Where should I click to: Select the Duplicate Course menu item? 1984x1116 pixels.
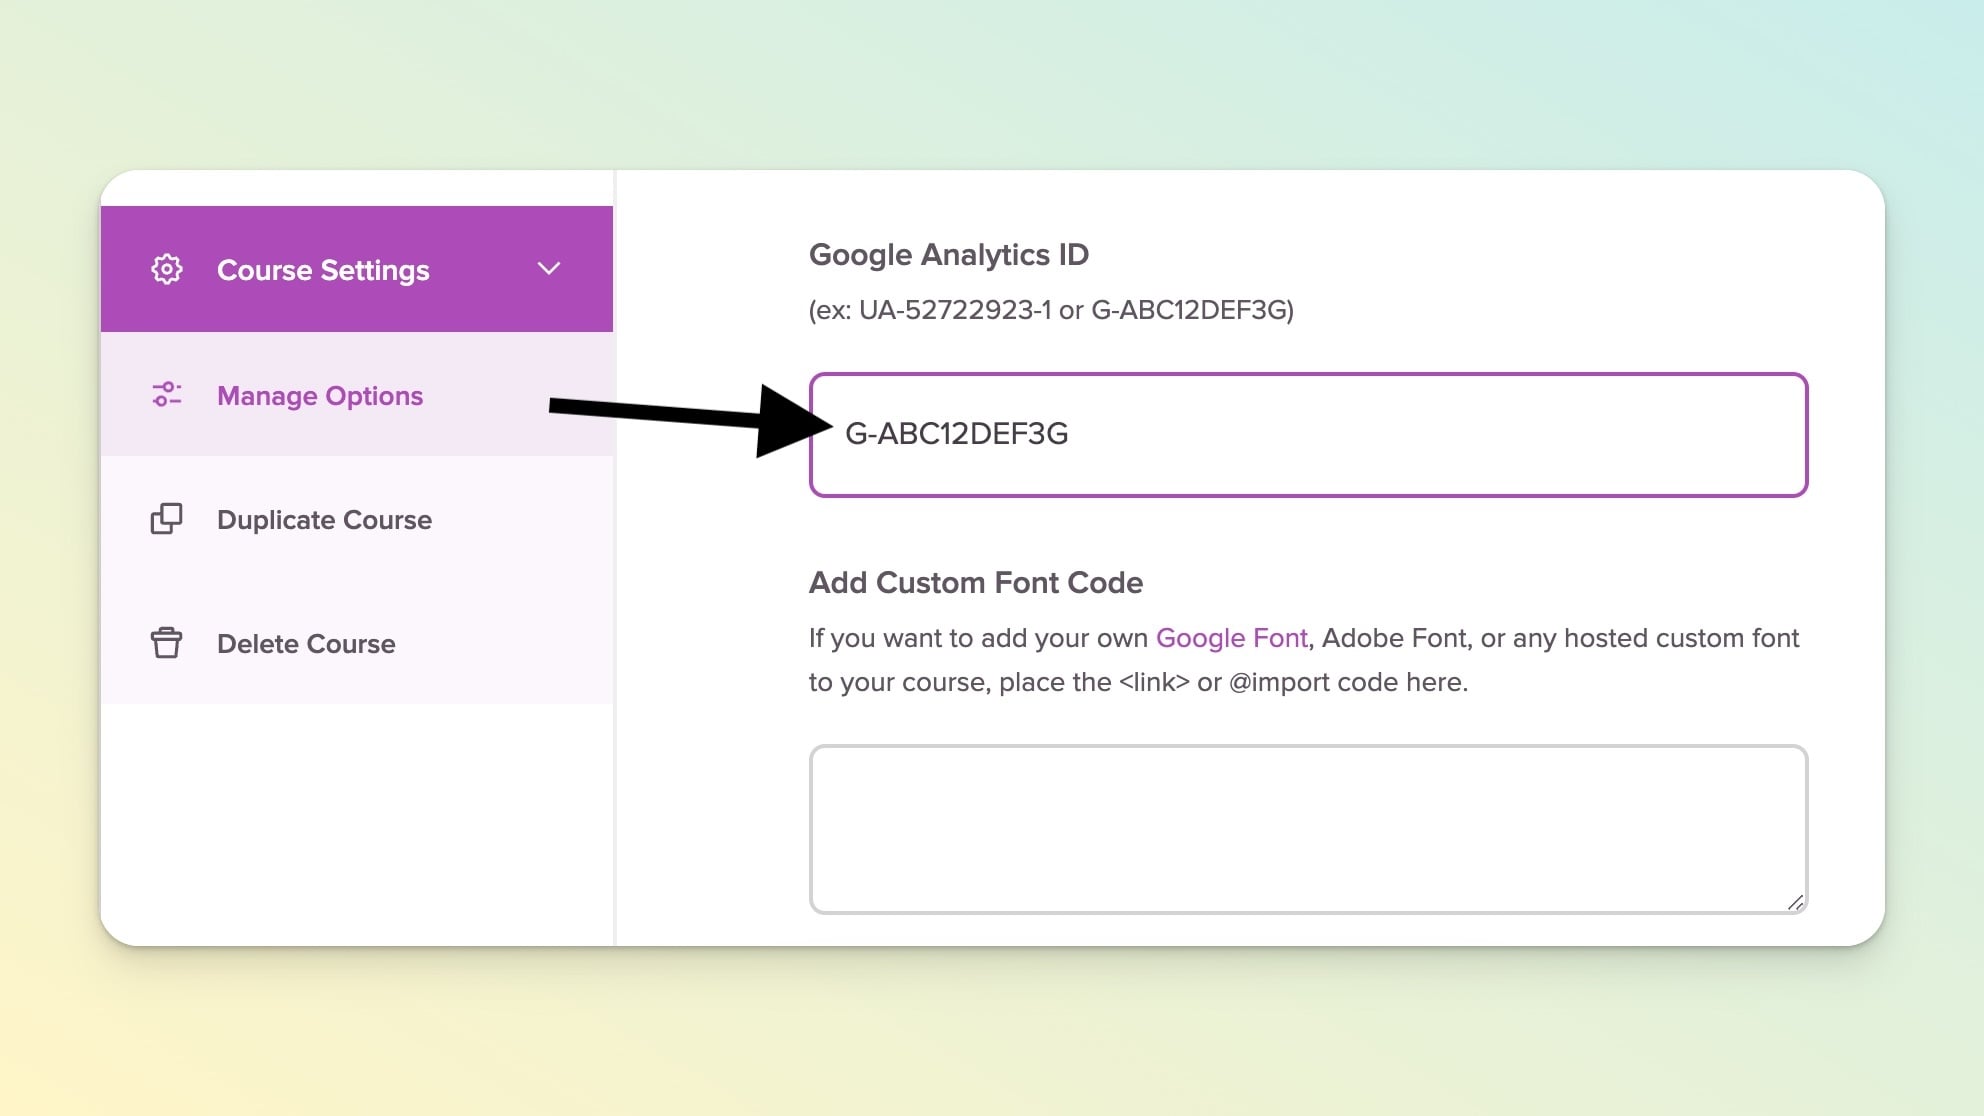324,520
